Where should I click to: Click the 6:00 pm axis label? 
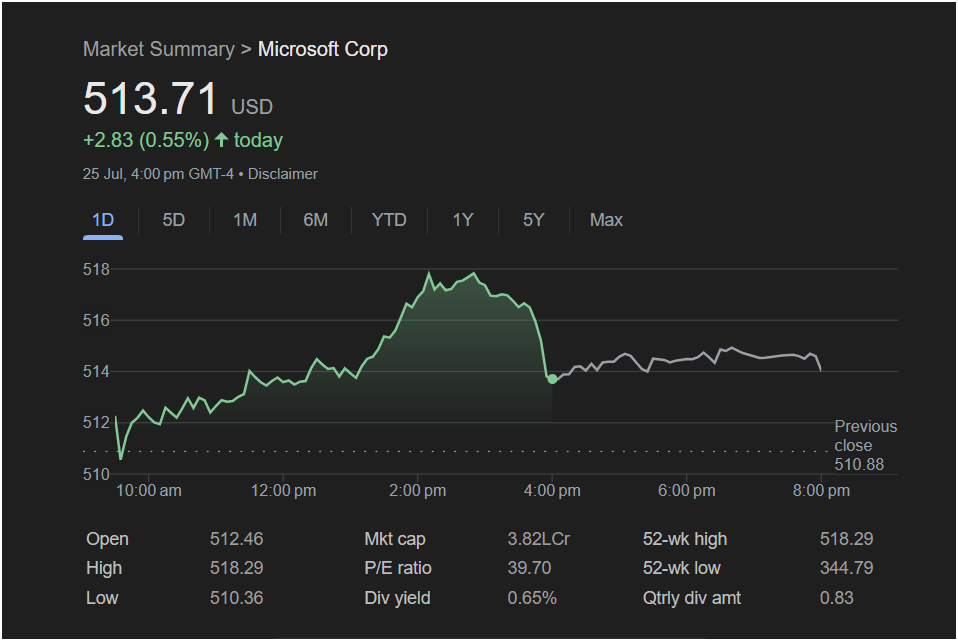[x=687, y=491]
